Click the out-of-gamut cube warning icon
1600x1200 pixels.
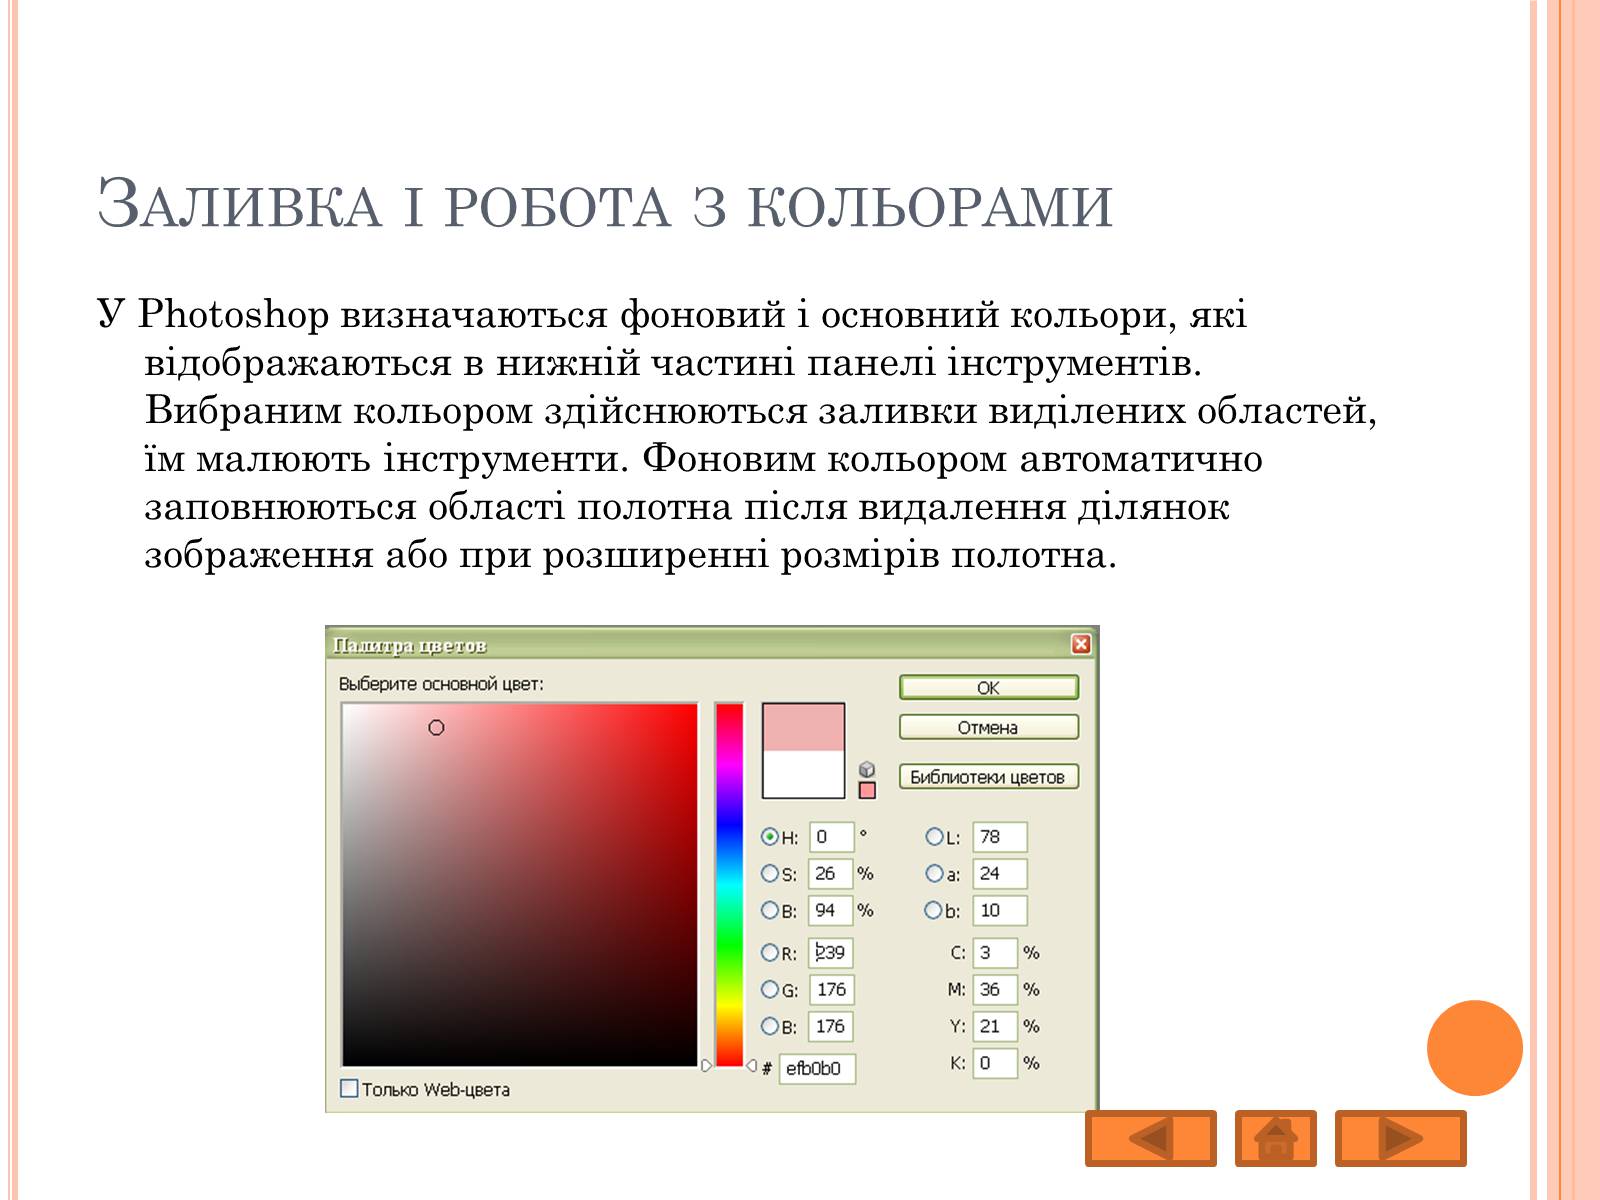pyautogui.click(x=867, y=769)
